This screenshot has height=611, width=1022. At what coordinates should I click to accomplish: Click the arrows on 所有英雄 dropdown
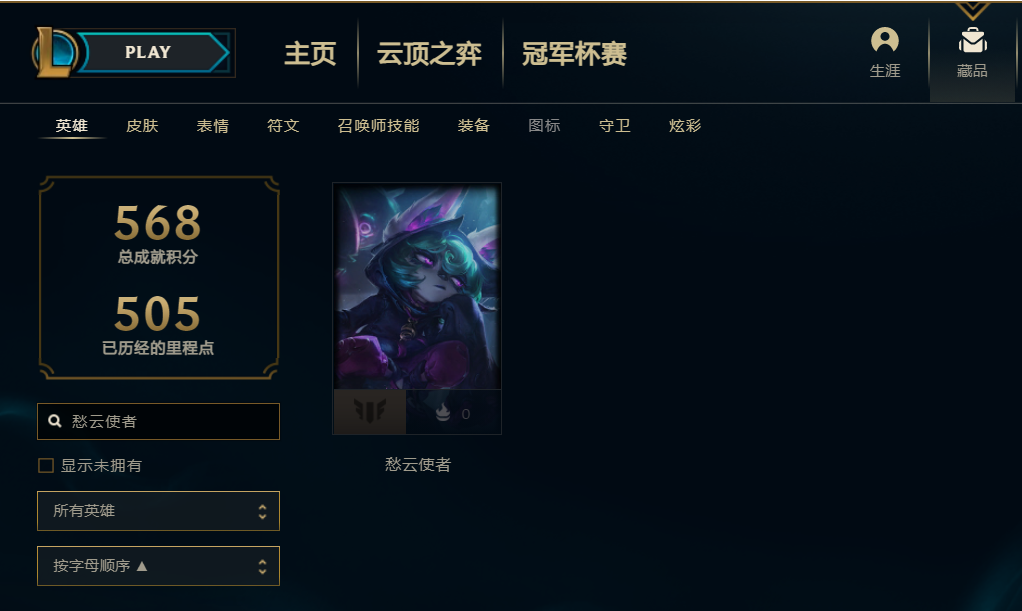pyautogui.click(x=262, y=511)
